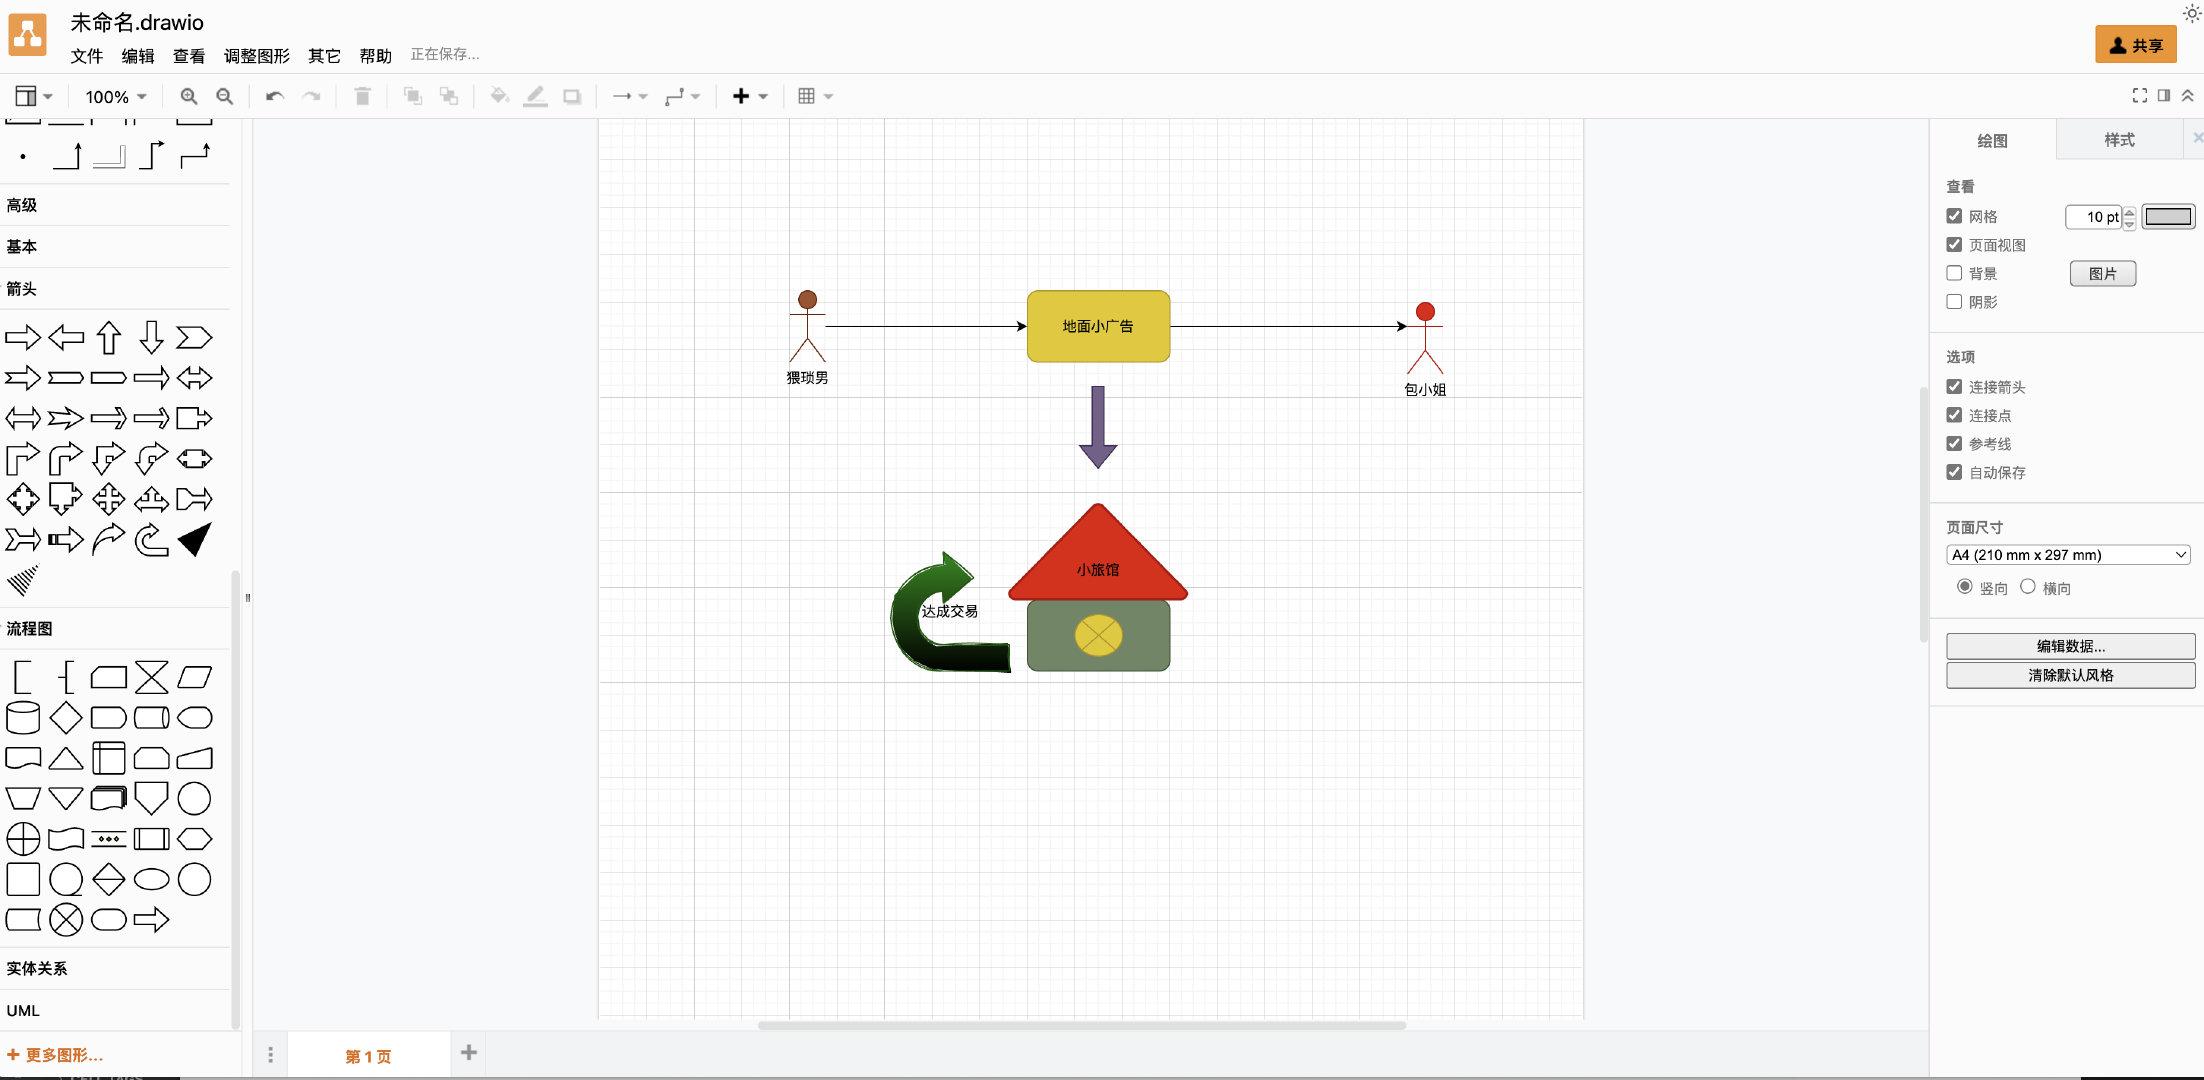This screenshot has height=1080, width=2204.
Task: Click the delete trash can icon
Action: (x=362, y=96)
